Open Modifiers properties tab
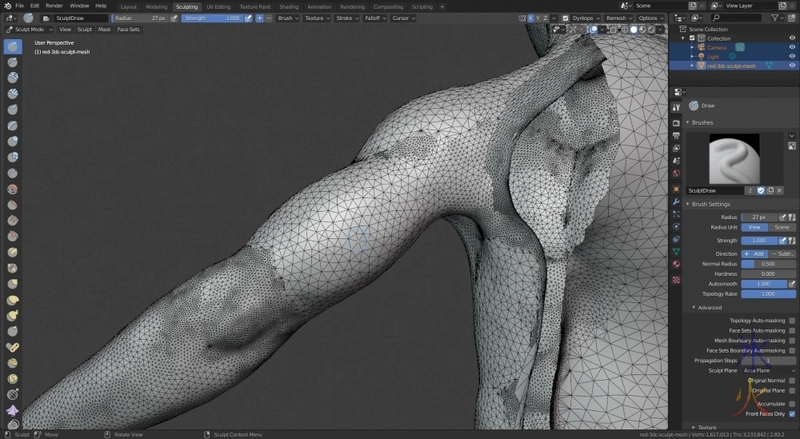The image size is (800, 439). pyautogui.click(x=676, y=202)
